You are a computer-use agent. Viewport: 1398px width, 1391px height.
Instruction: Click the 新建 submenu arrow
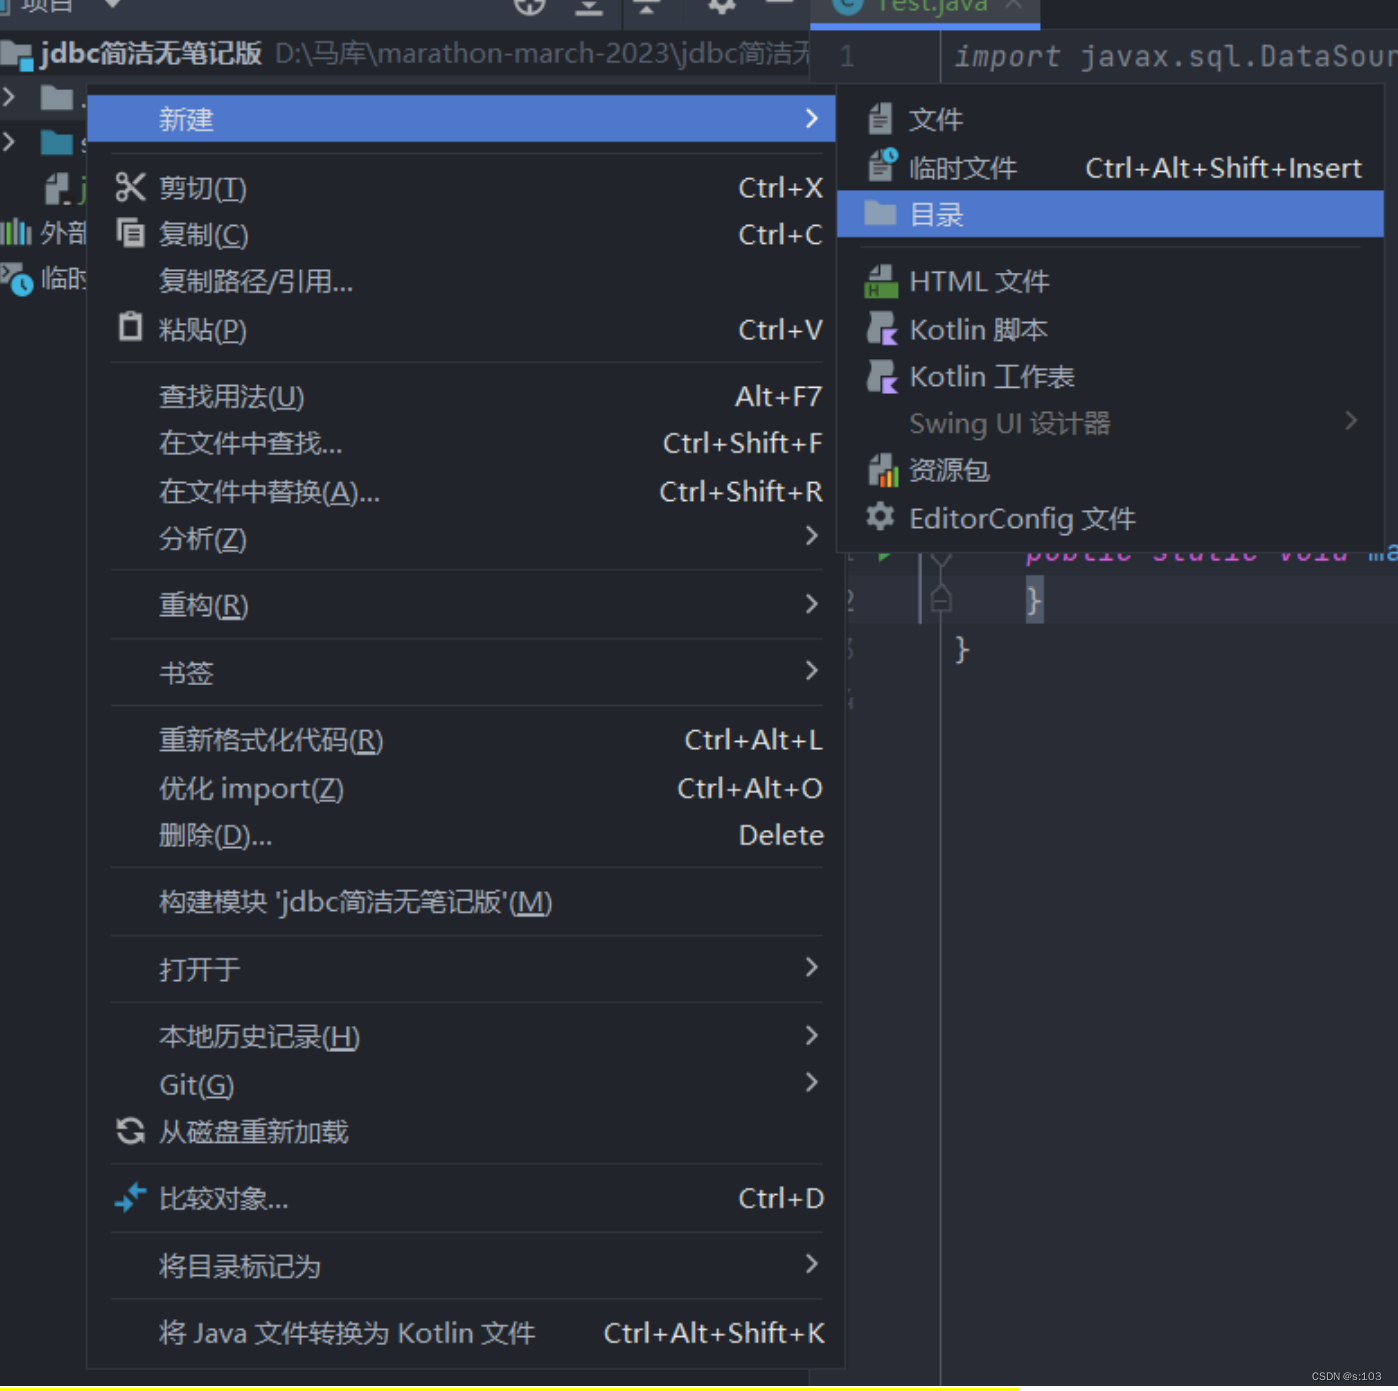click(x=811, y=118)
